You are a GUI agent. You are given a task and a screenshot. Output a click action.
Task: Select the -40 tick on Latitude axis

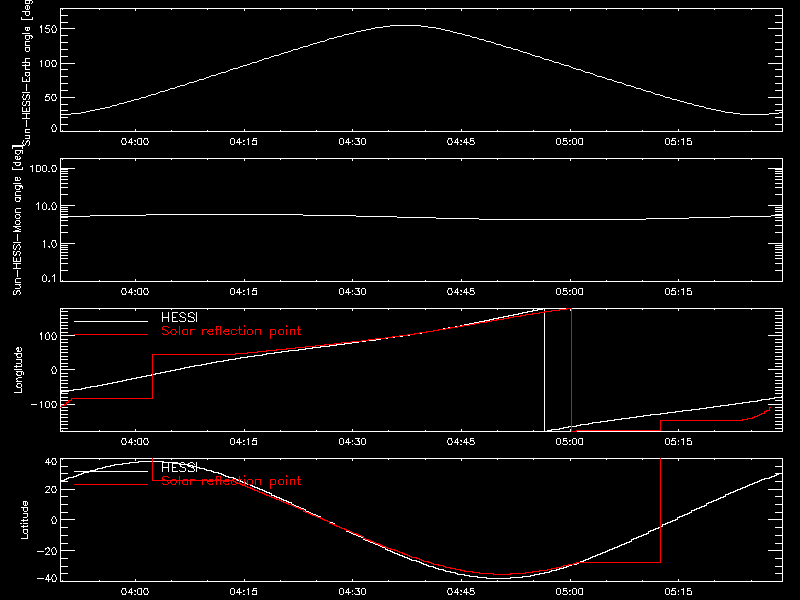[47, 578]
